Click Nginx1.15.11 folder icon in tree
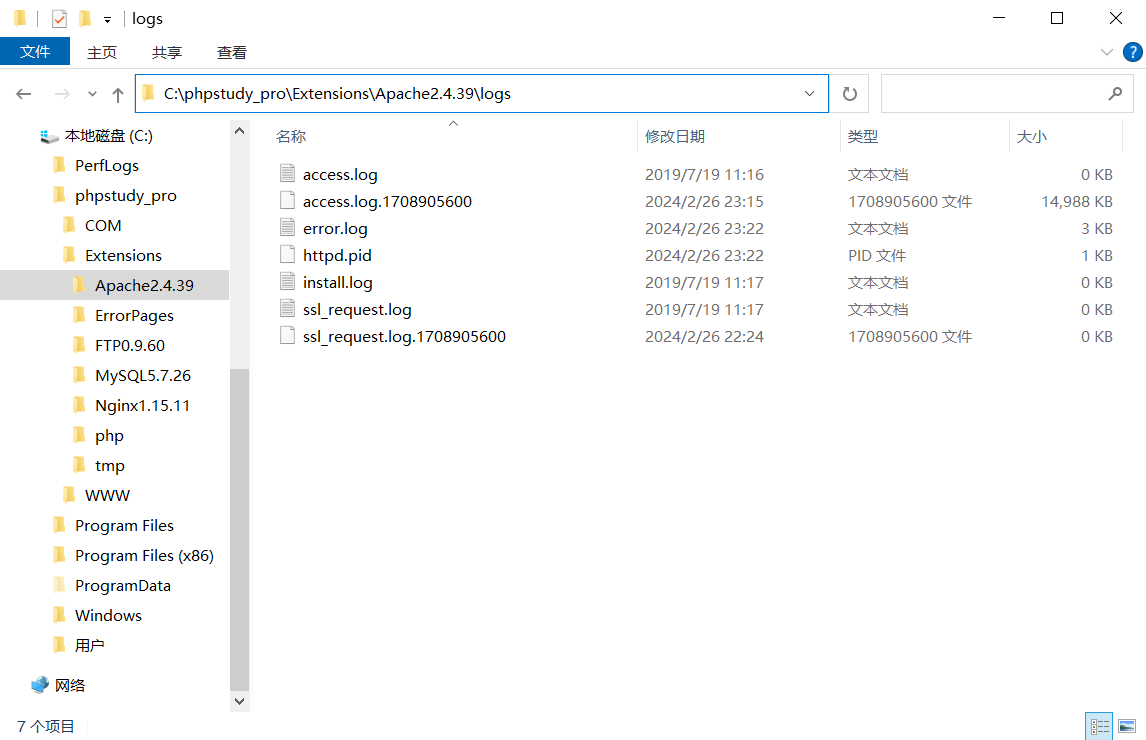The image size is (1146, 740). coord(80,404)
